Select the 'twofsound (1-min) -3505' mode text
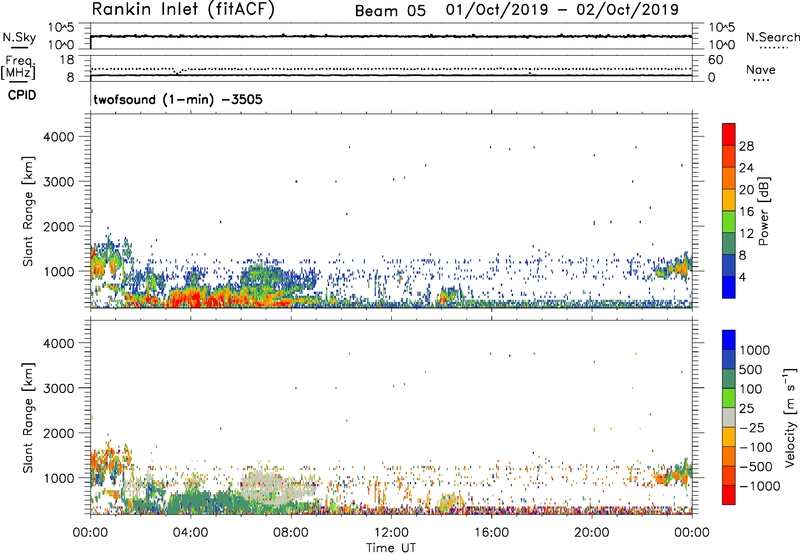This screenshot has width=800, height=554. pos(178,99)
